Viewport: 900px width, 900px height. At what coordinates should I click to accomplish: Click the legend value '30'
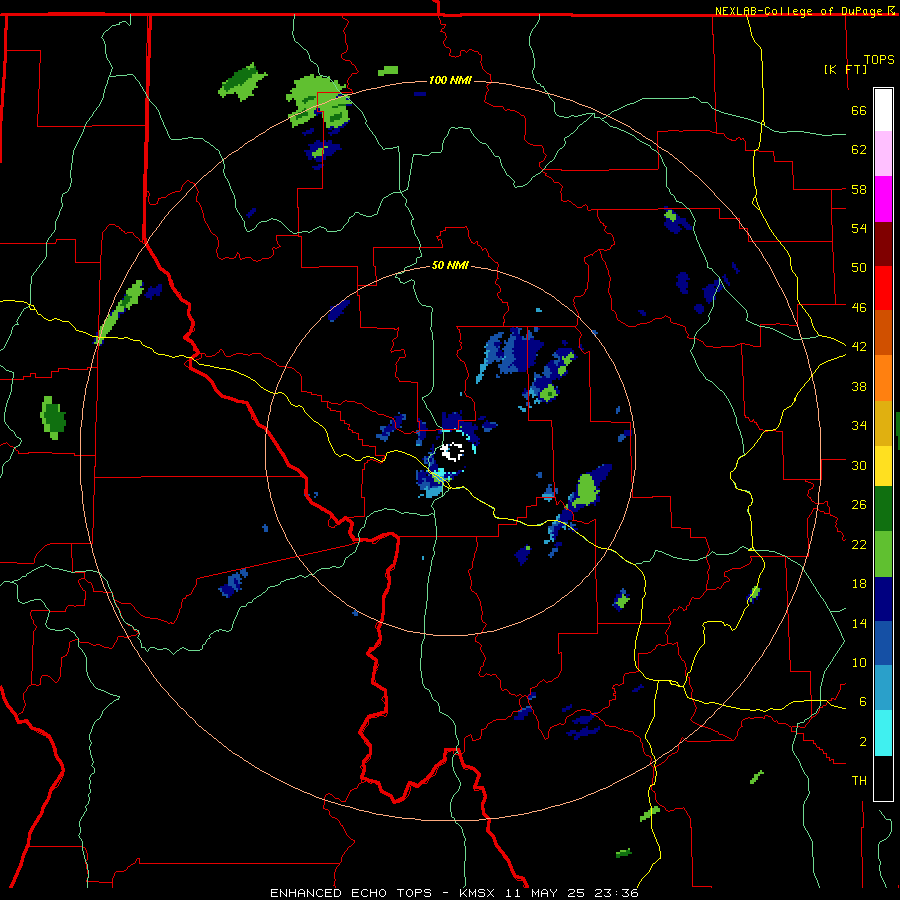point(859,465)
